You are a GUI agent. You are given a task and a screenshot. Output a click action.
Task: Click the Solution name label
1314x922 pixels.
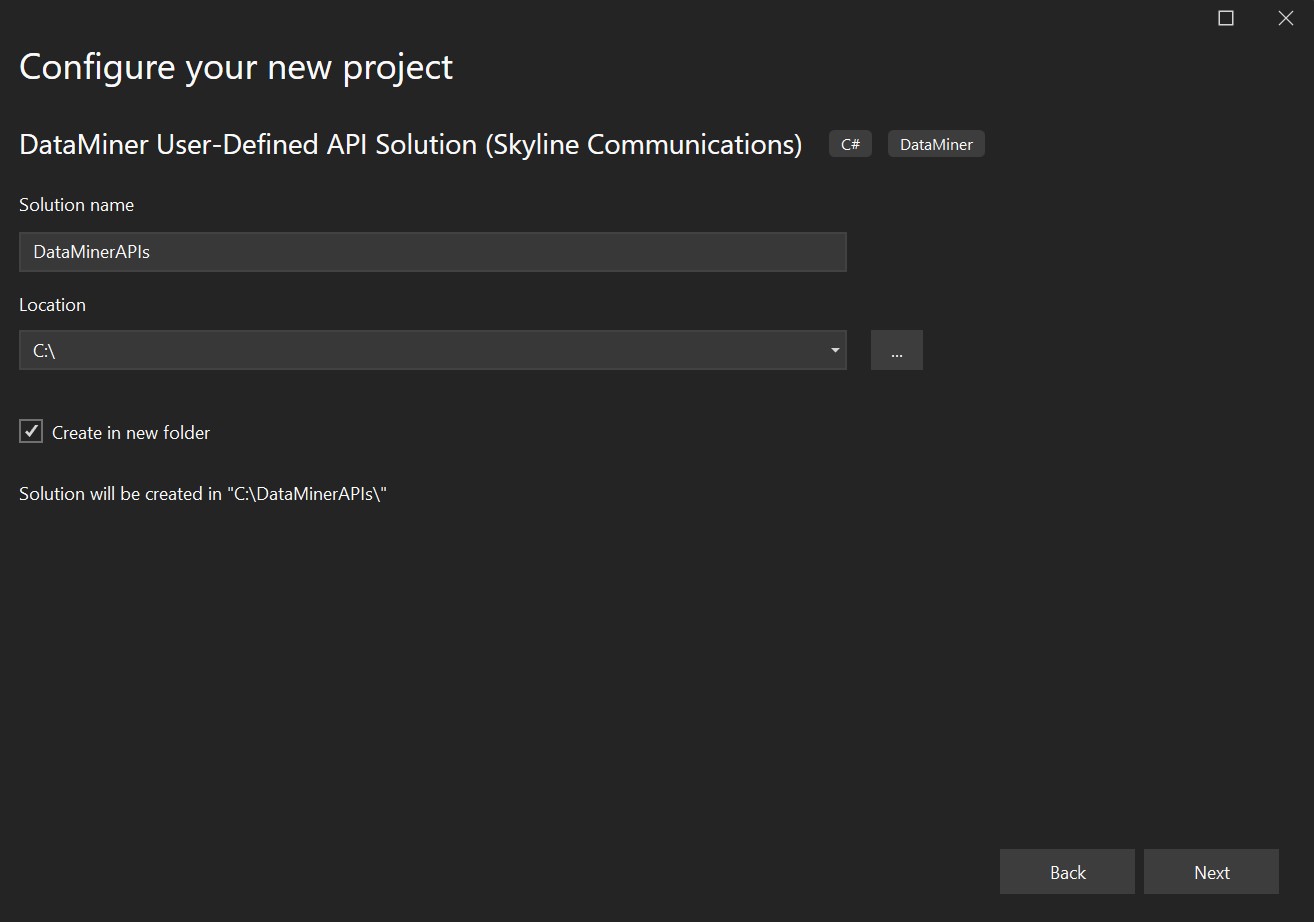(76, 205)
